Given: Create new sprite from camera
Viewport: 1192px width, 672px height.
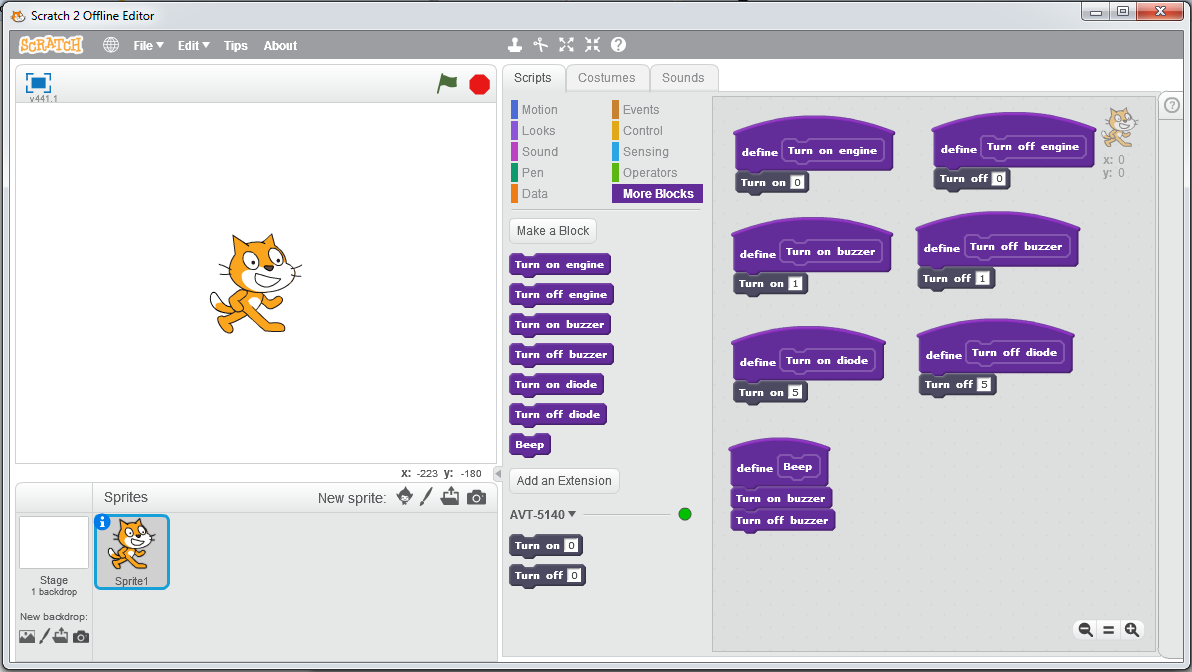Looking at the screenshot, I should (x=477, y=497).
